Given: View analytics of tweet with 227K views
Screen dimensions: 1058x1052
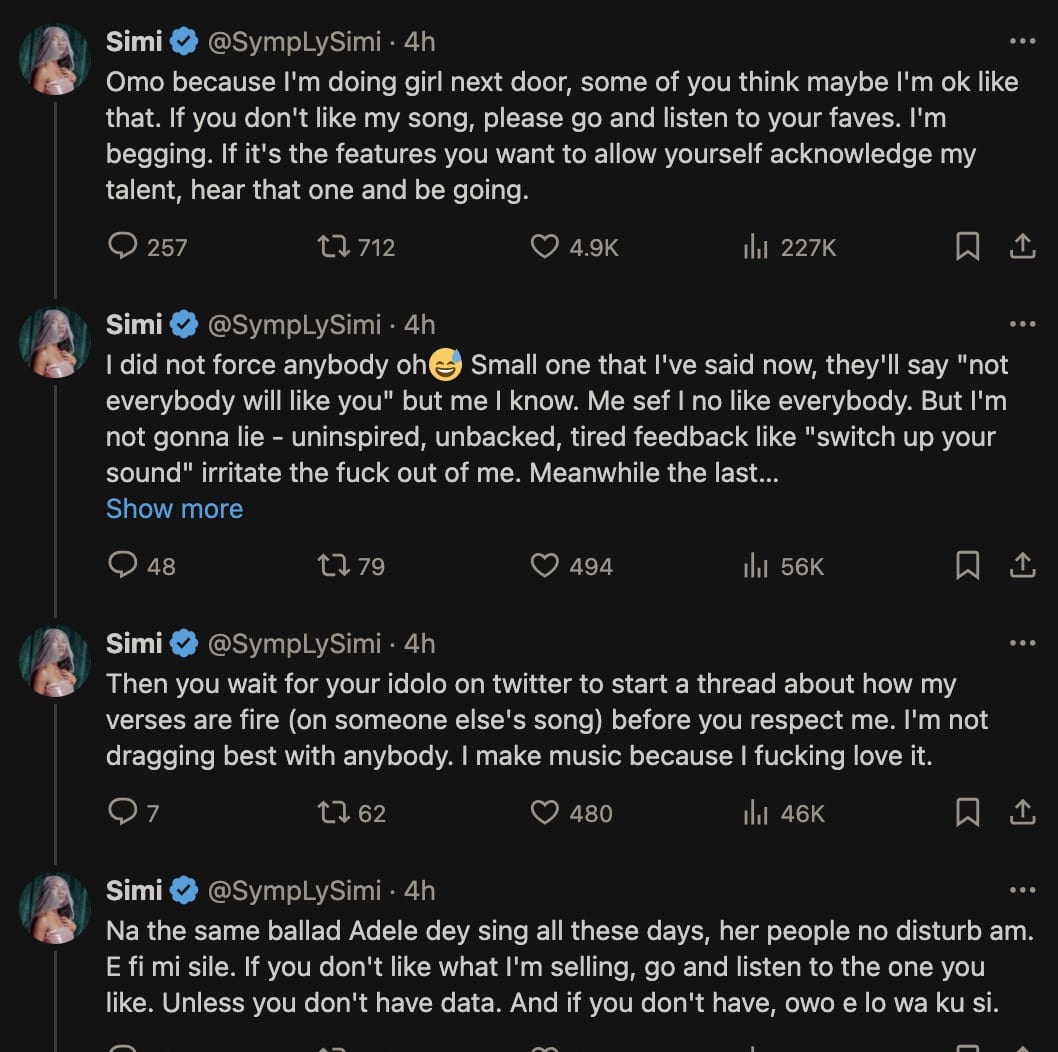Looking at the screenshot, I should click(x=754, y=246).
